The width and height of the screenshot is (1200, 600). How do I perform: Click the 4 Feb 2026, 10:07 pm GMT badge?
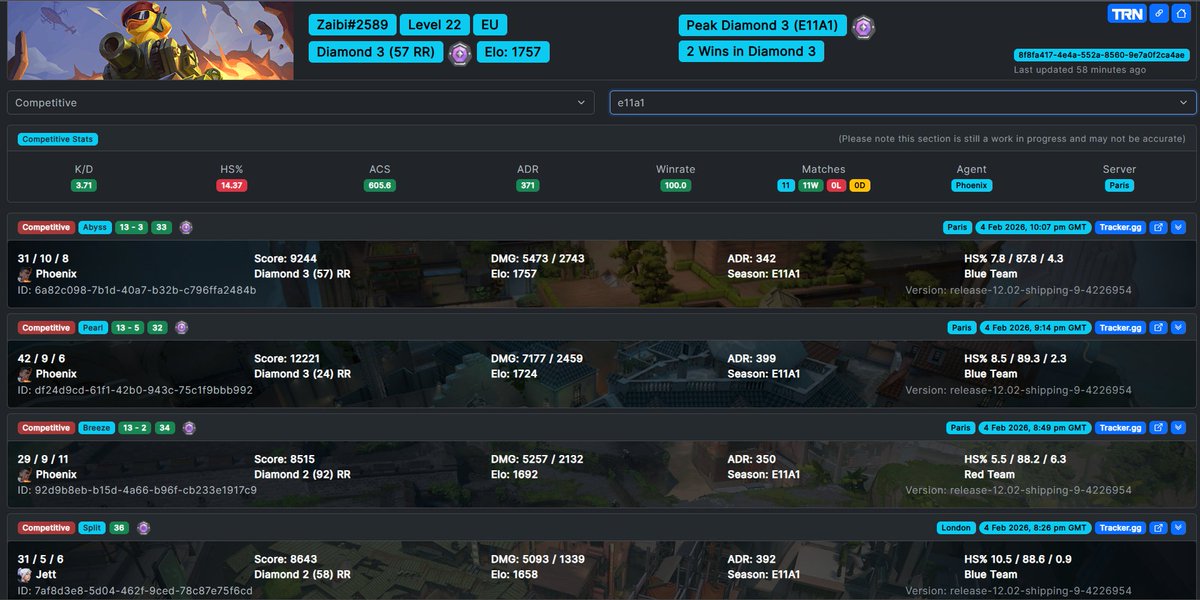tap(1035, 227)
